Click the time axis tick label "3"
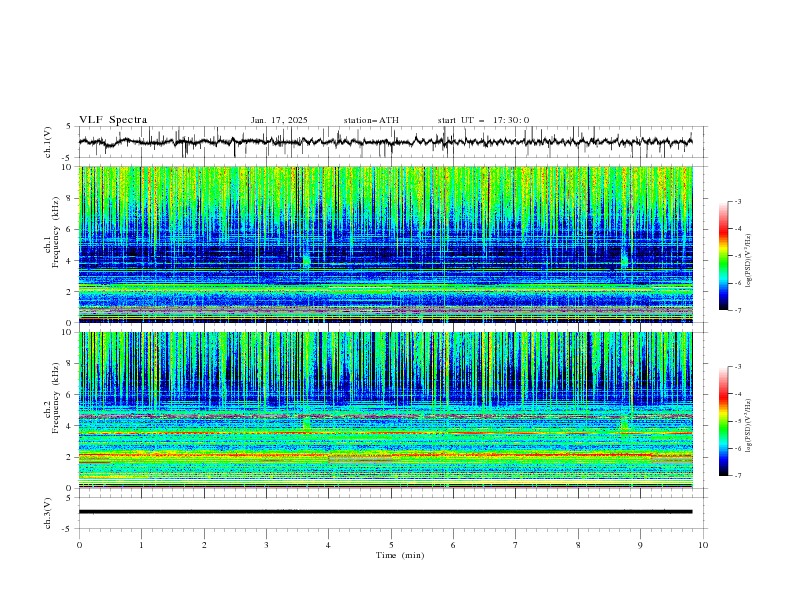This screenshot has width=792, height=612. [266, 545]
